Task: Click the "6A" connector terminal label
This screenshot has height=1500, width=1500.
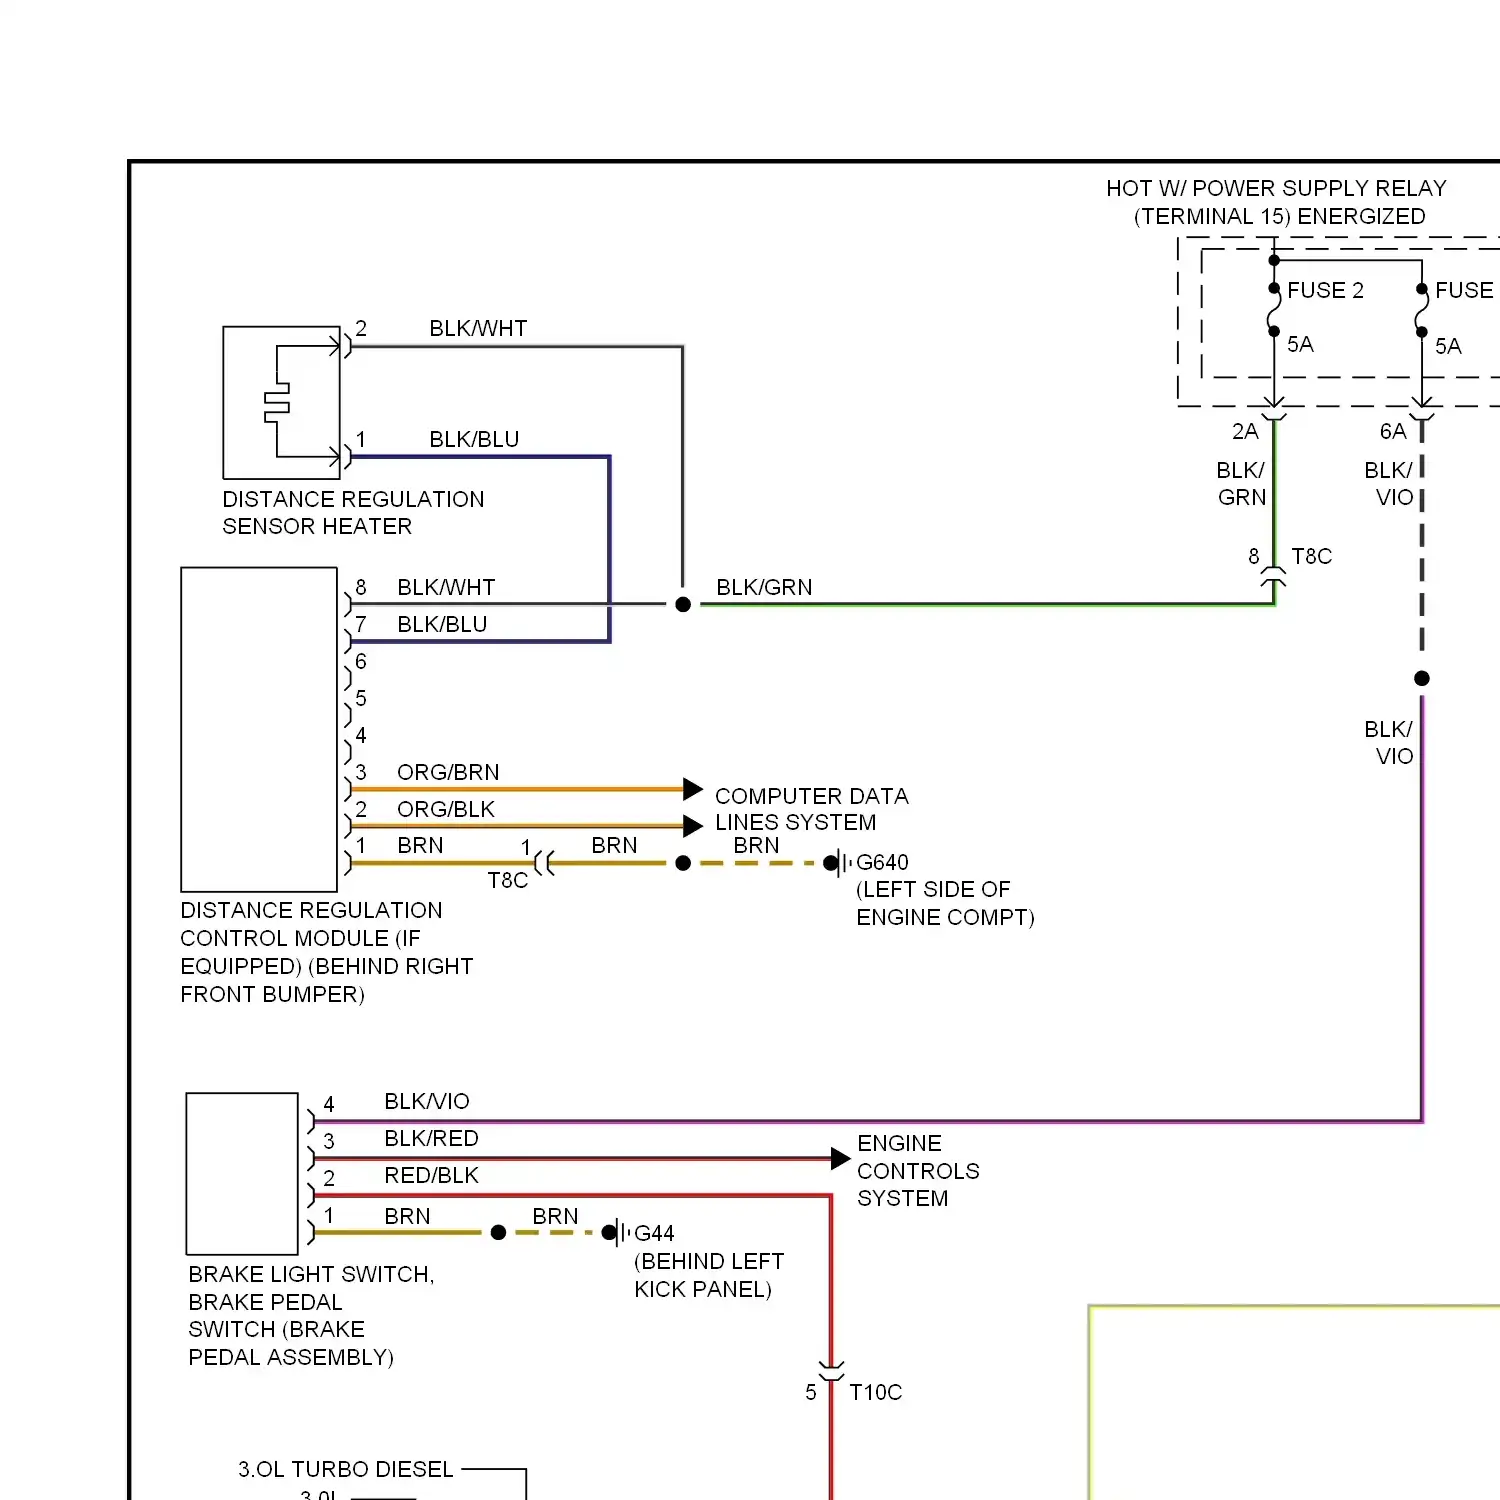Action: (x=1393, y=431)
